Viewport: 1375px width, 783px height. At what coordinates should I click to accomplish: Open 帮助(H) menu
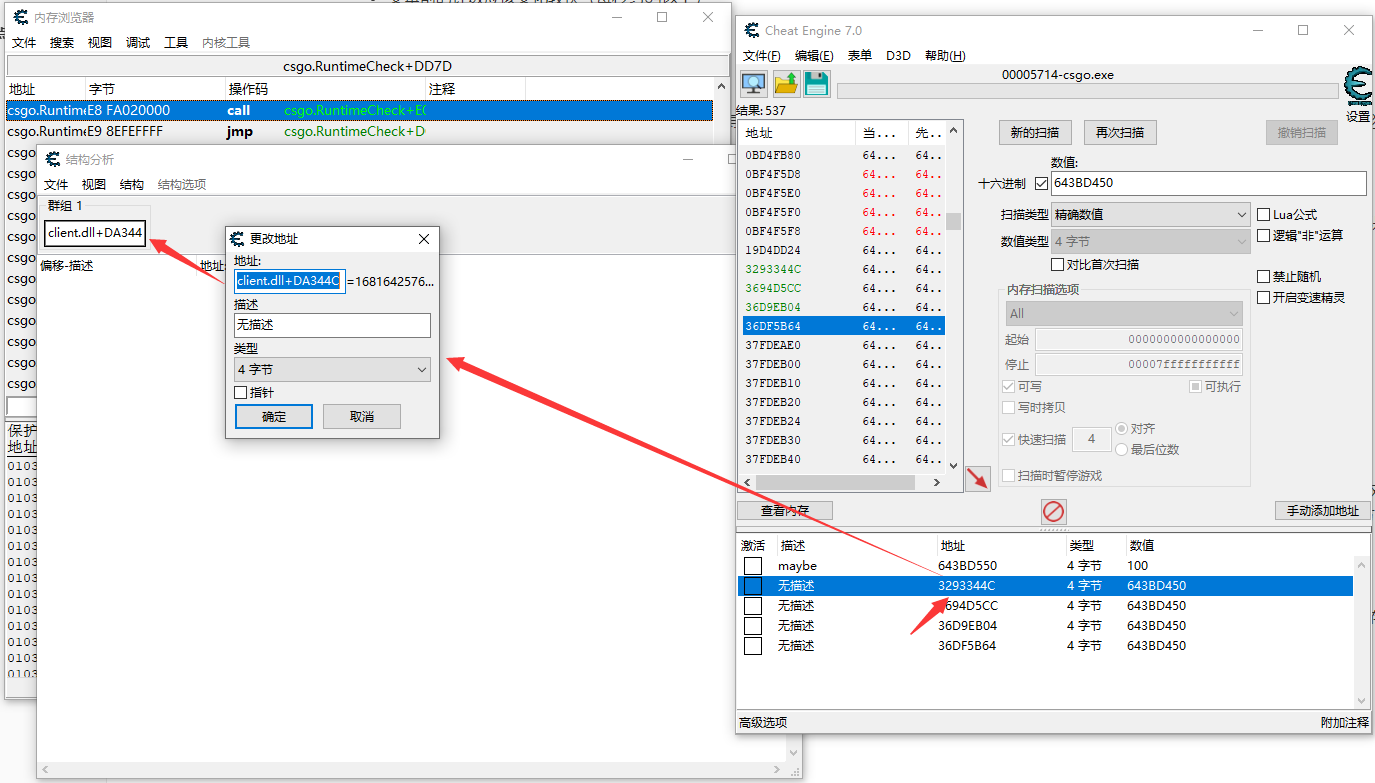tap(945, 56)
